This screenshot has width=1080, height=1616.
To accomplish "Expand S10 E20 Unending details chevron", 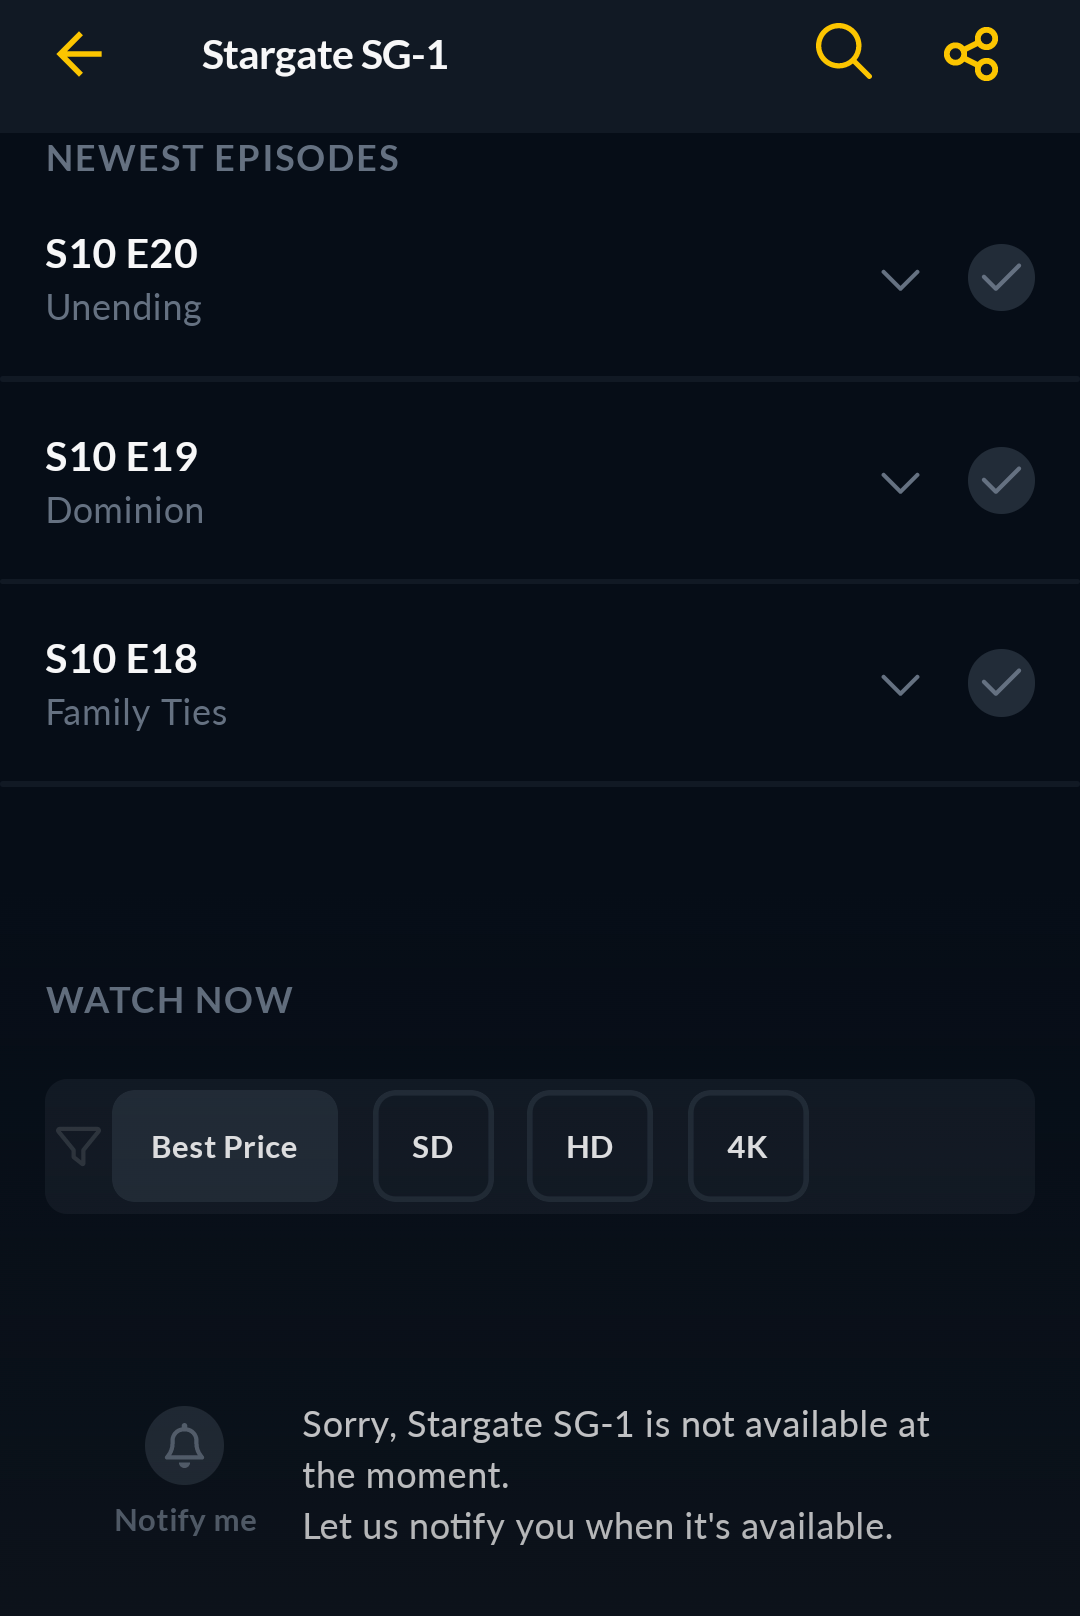I will click(x=900, y=279).
